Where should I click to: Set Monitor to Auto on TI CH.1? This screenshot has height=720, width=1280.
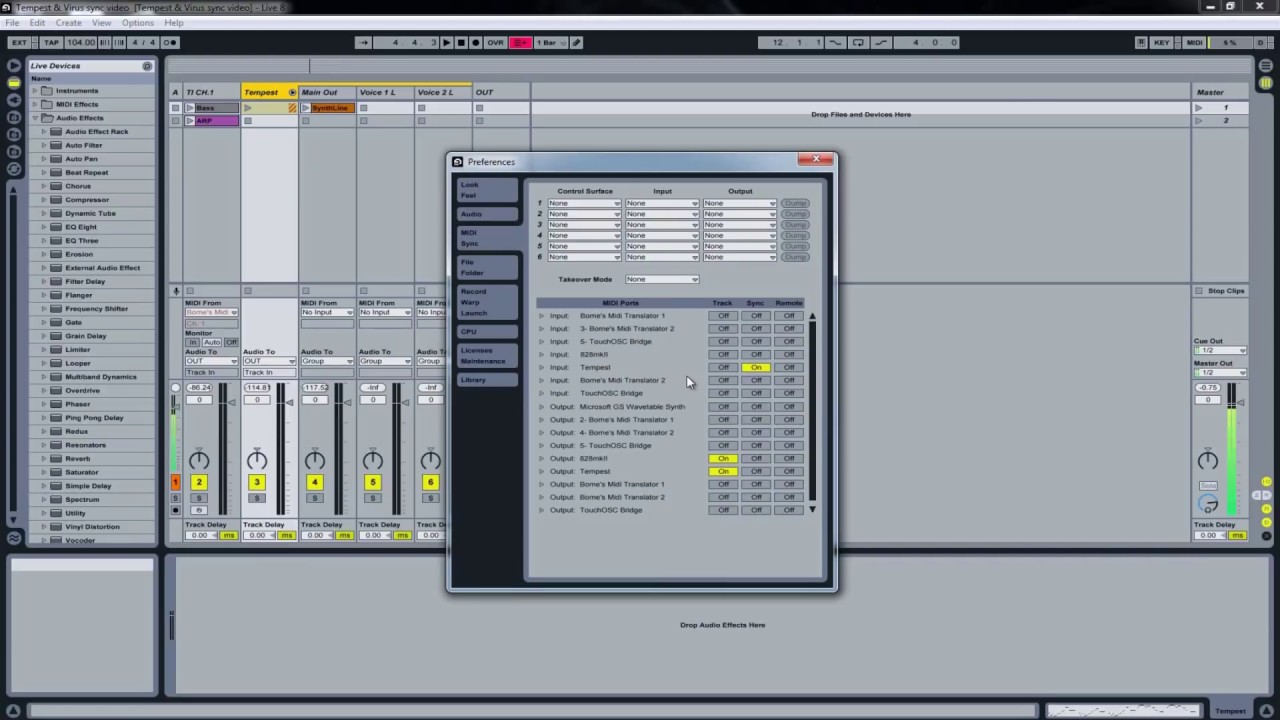pyautogui.click(x=212, y=342)
